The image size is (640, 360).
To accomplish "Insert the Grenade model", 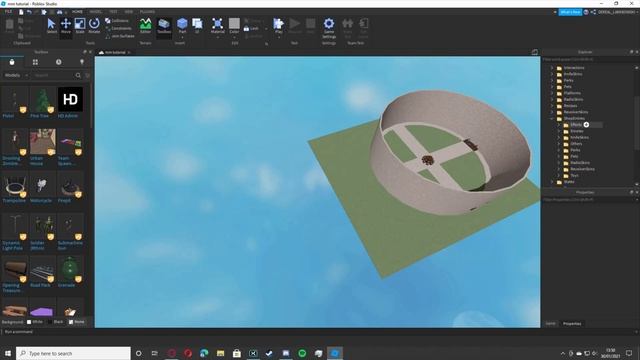I will point(70,271).
